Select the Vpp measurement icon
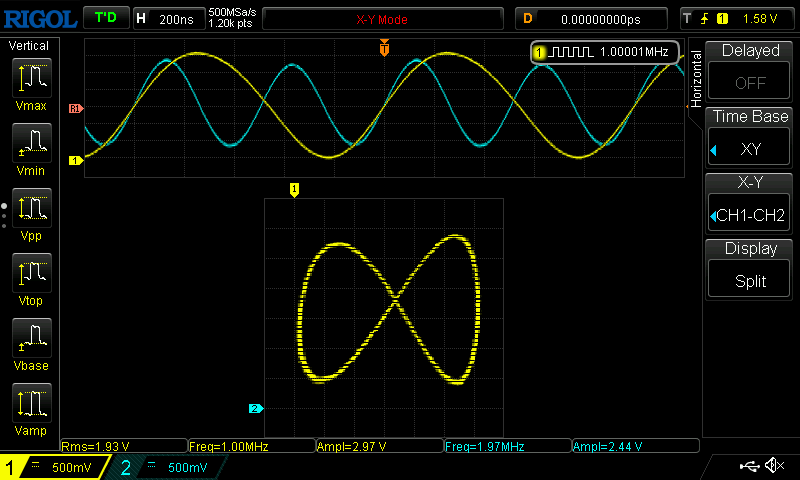The width and height of the screenshot is (800, 480). pos(32,208)
